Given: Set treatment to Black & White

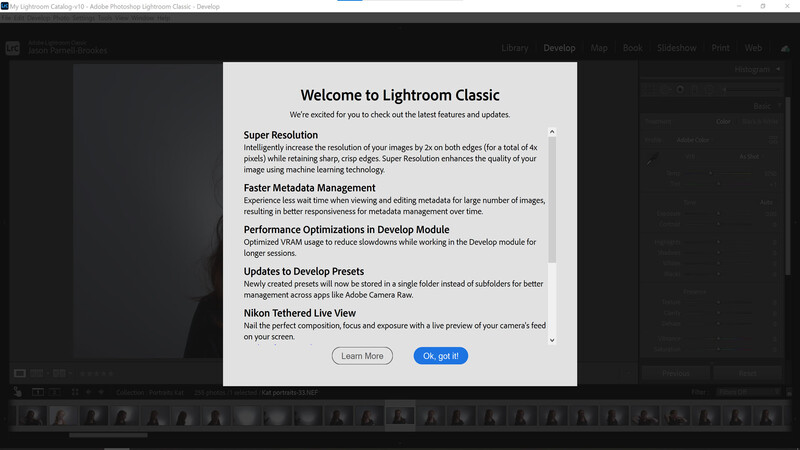Looking at the screenshot, I should point(760,121).
